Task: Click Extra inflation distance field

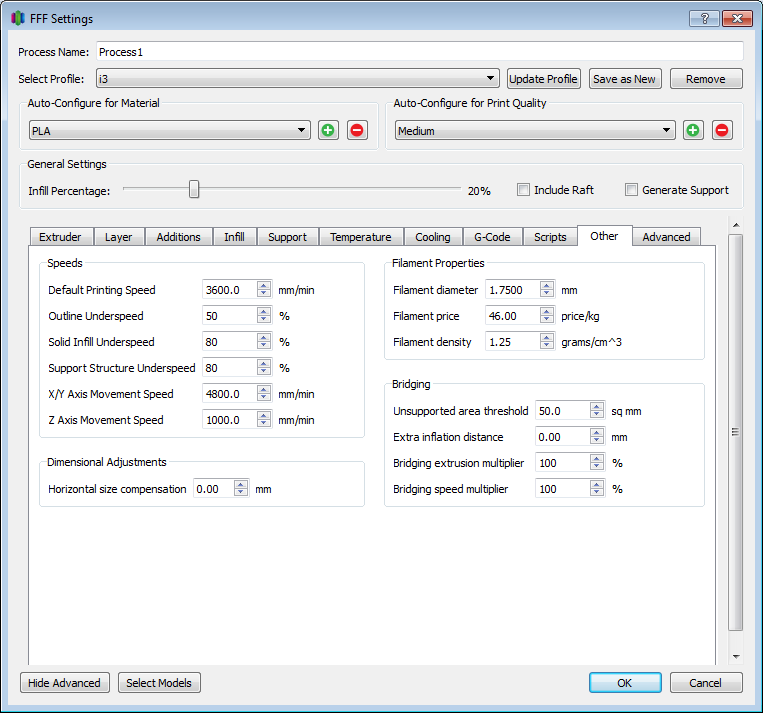Action: click(x=563, y=437)
